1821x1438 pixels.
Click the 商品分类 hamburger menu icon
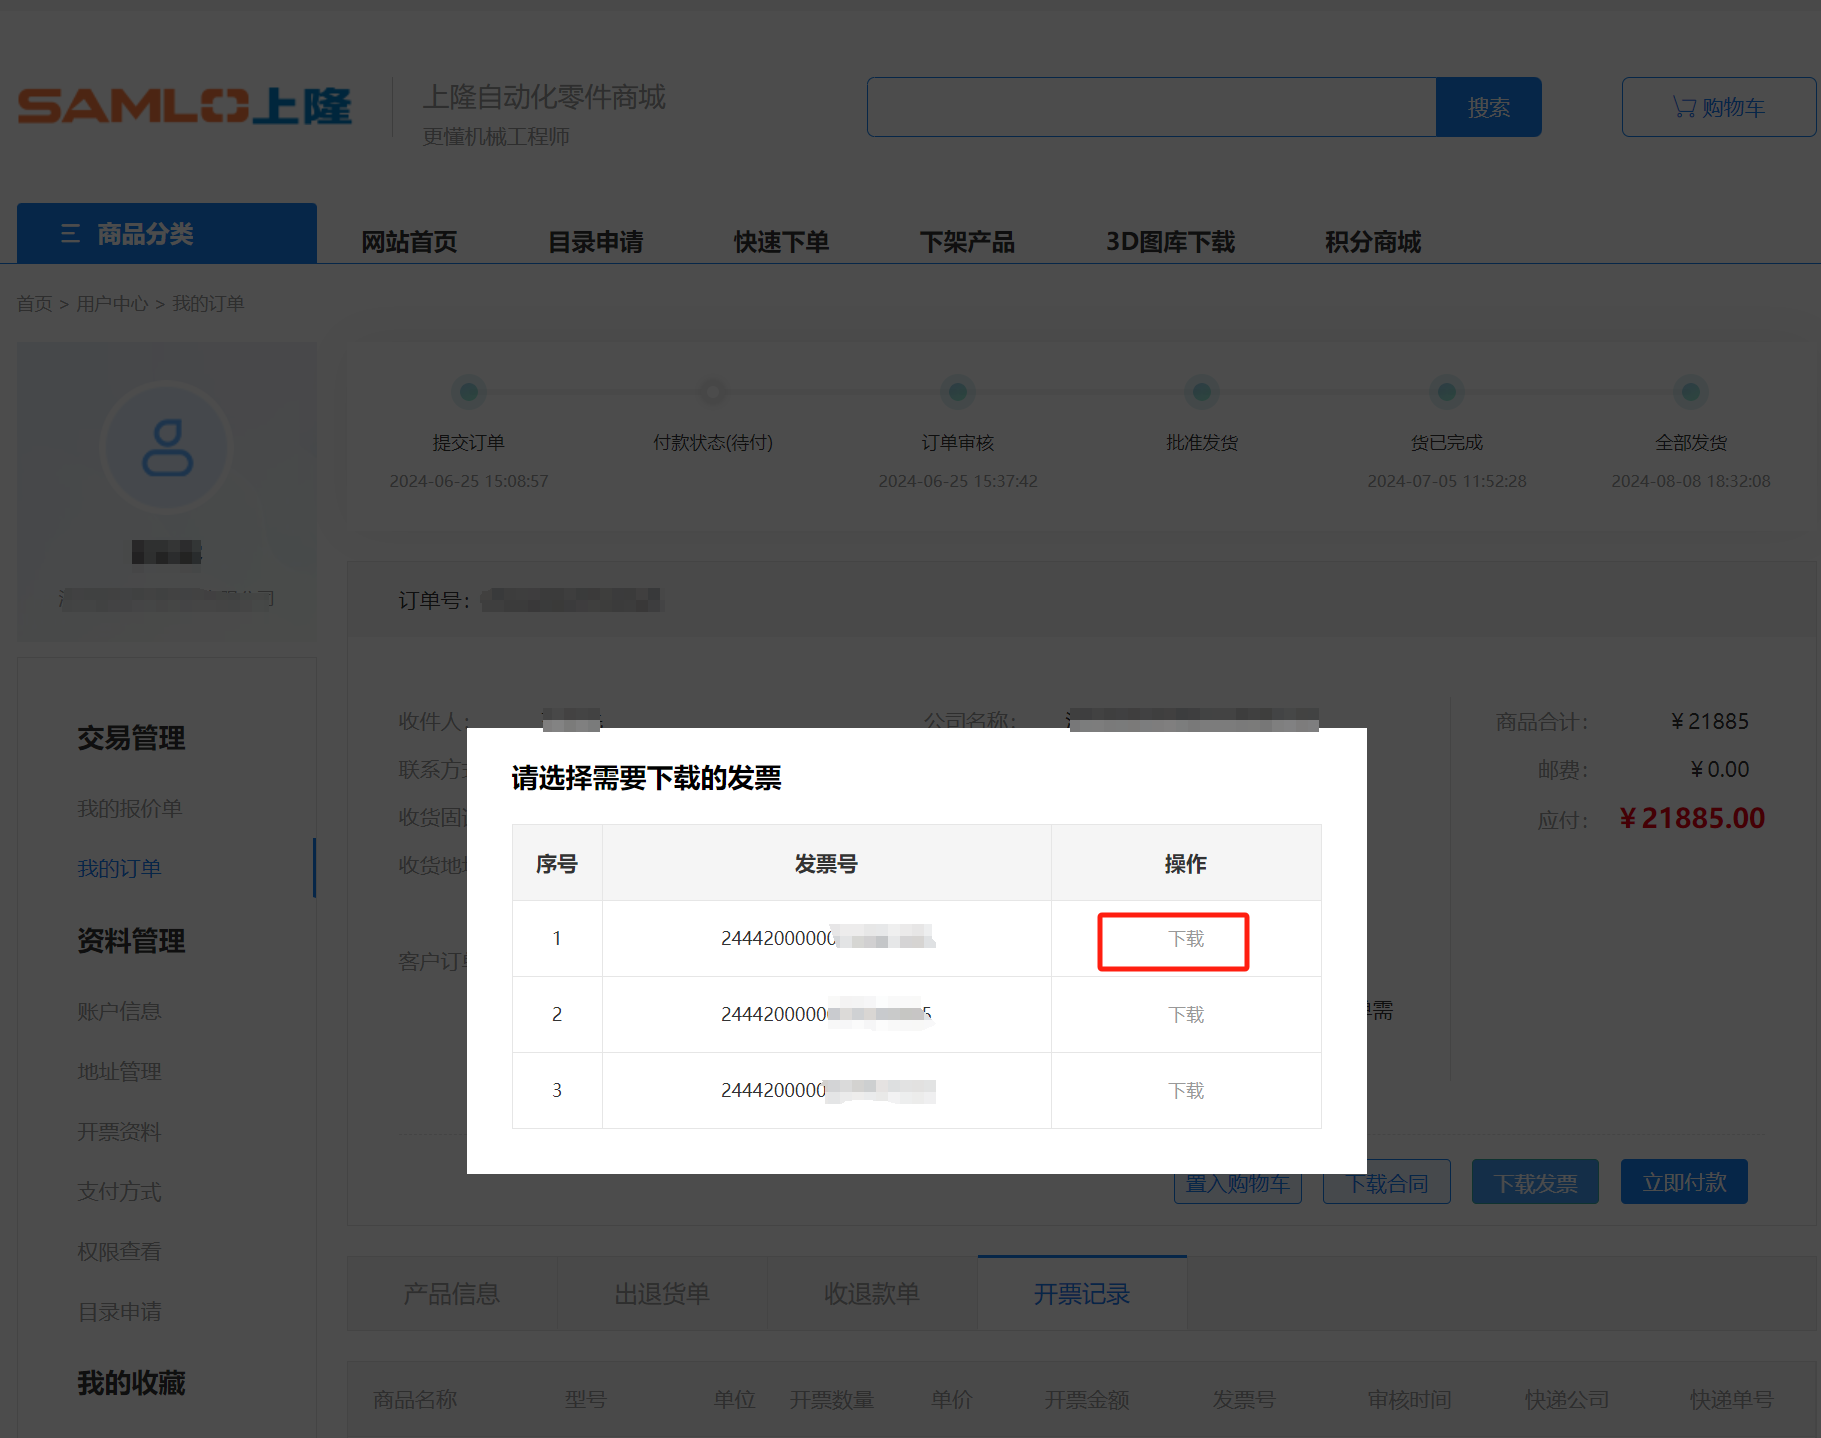[x=70, y=234]
